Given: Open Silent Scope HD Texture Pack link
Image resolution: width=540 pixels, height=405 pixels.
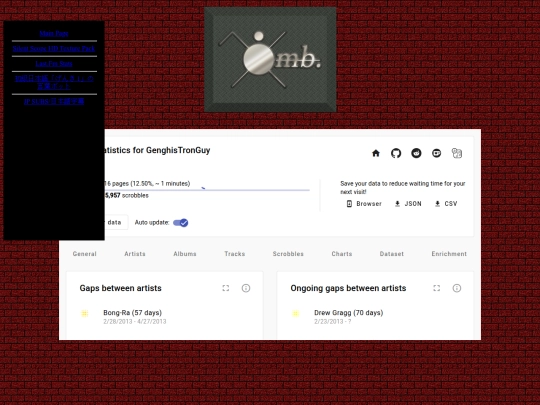Looking at the screenshot, I should click(54, 49).
